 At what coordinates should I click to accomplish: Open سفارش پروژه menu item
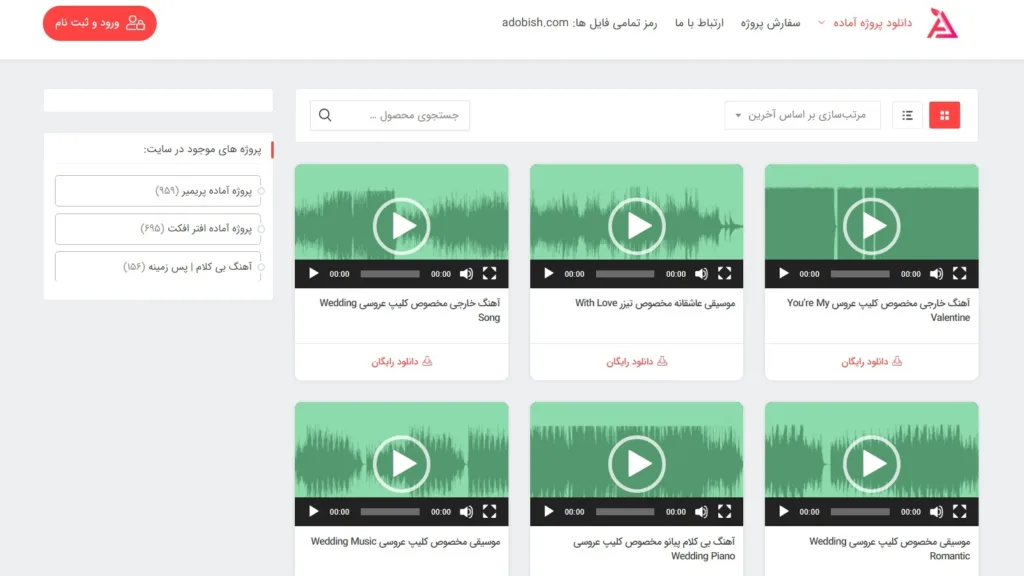(x=770, y=23)
